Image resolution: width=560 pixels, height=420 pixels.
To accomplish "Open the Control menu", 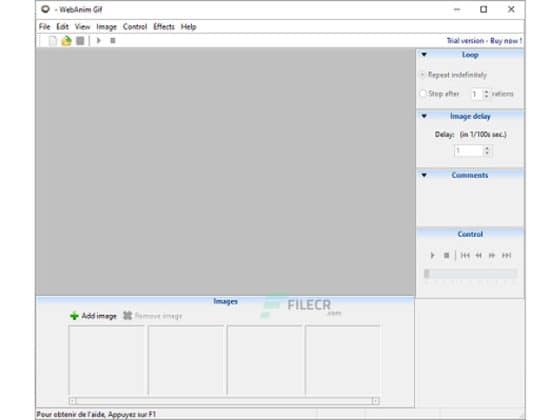I will point(135,27).
